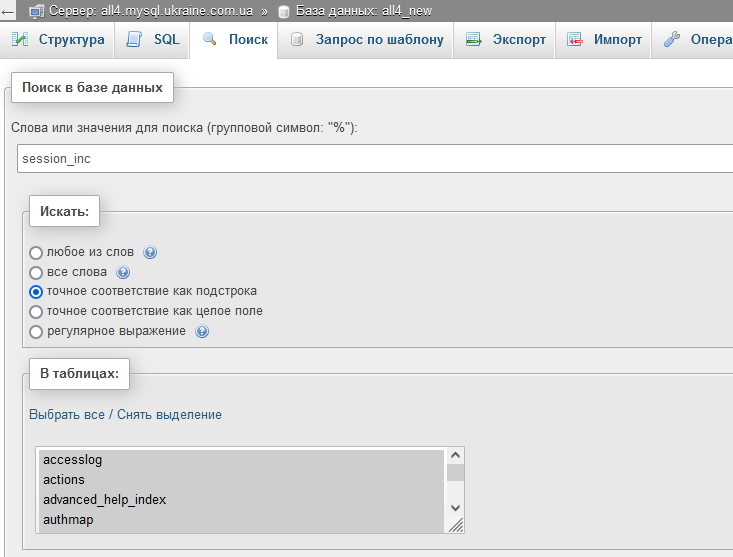Click the server all4.mysql.ukraine.com.ua link
The height and width of the screenshot is (557, 733).
(x=151, y=11)
